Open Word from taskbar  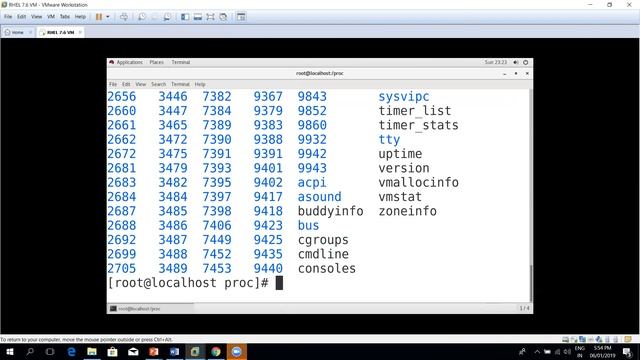[174, 352]
